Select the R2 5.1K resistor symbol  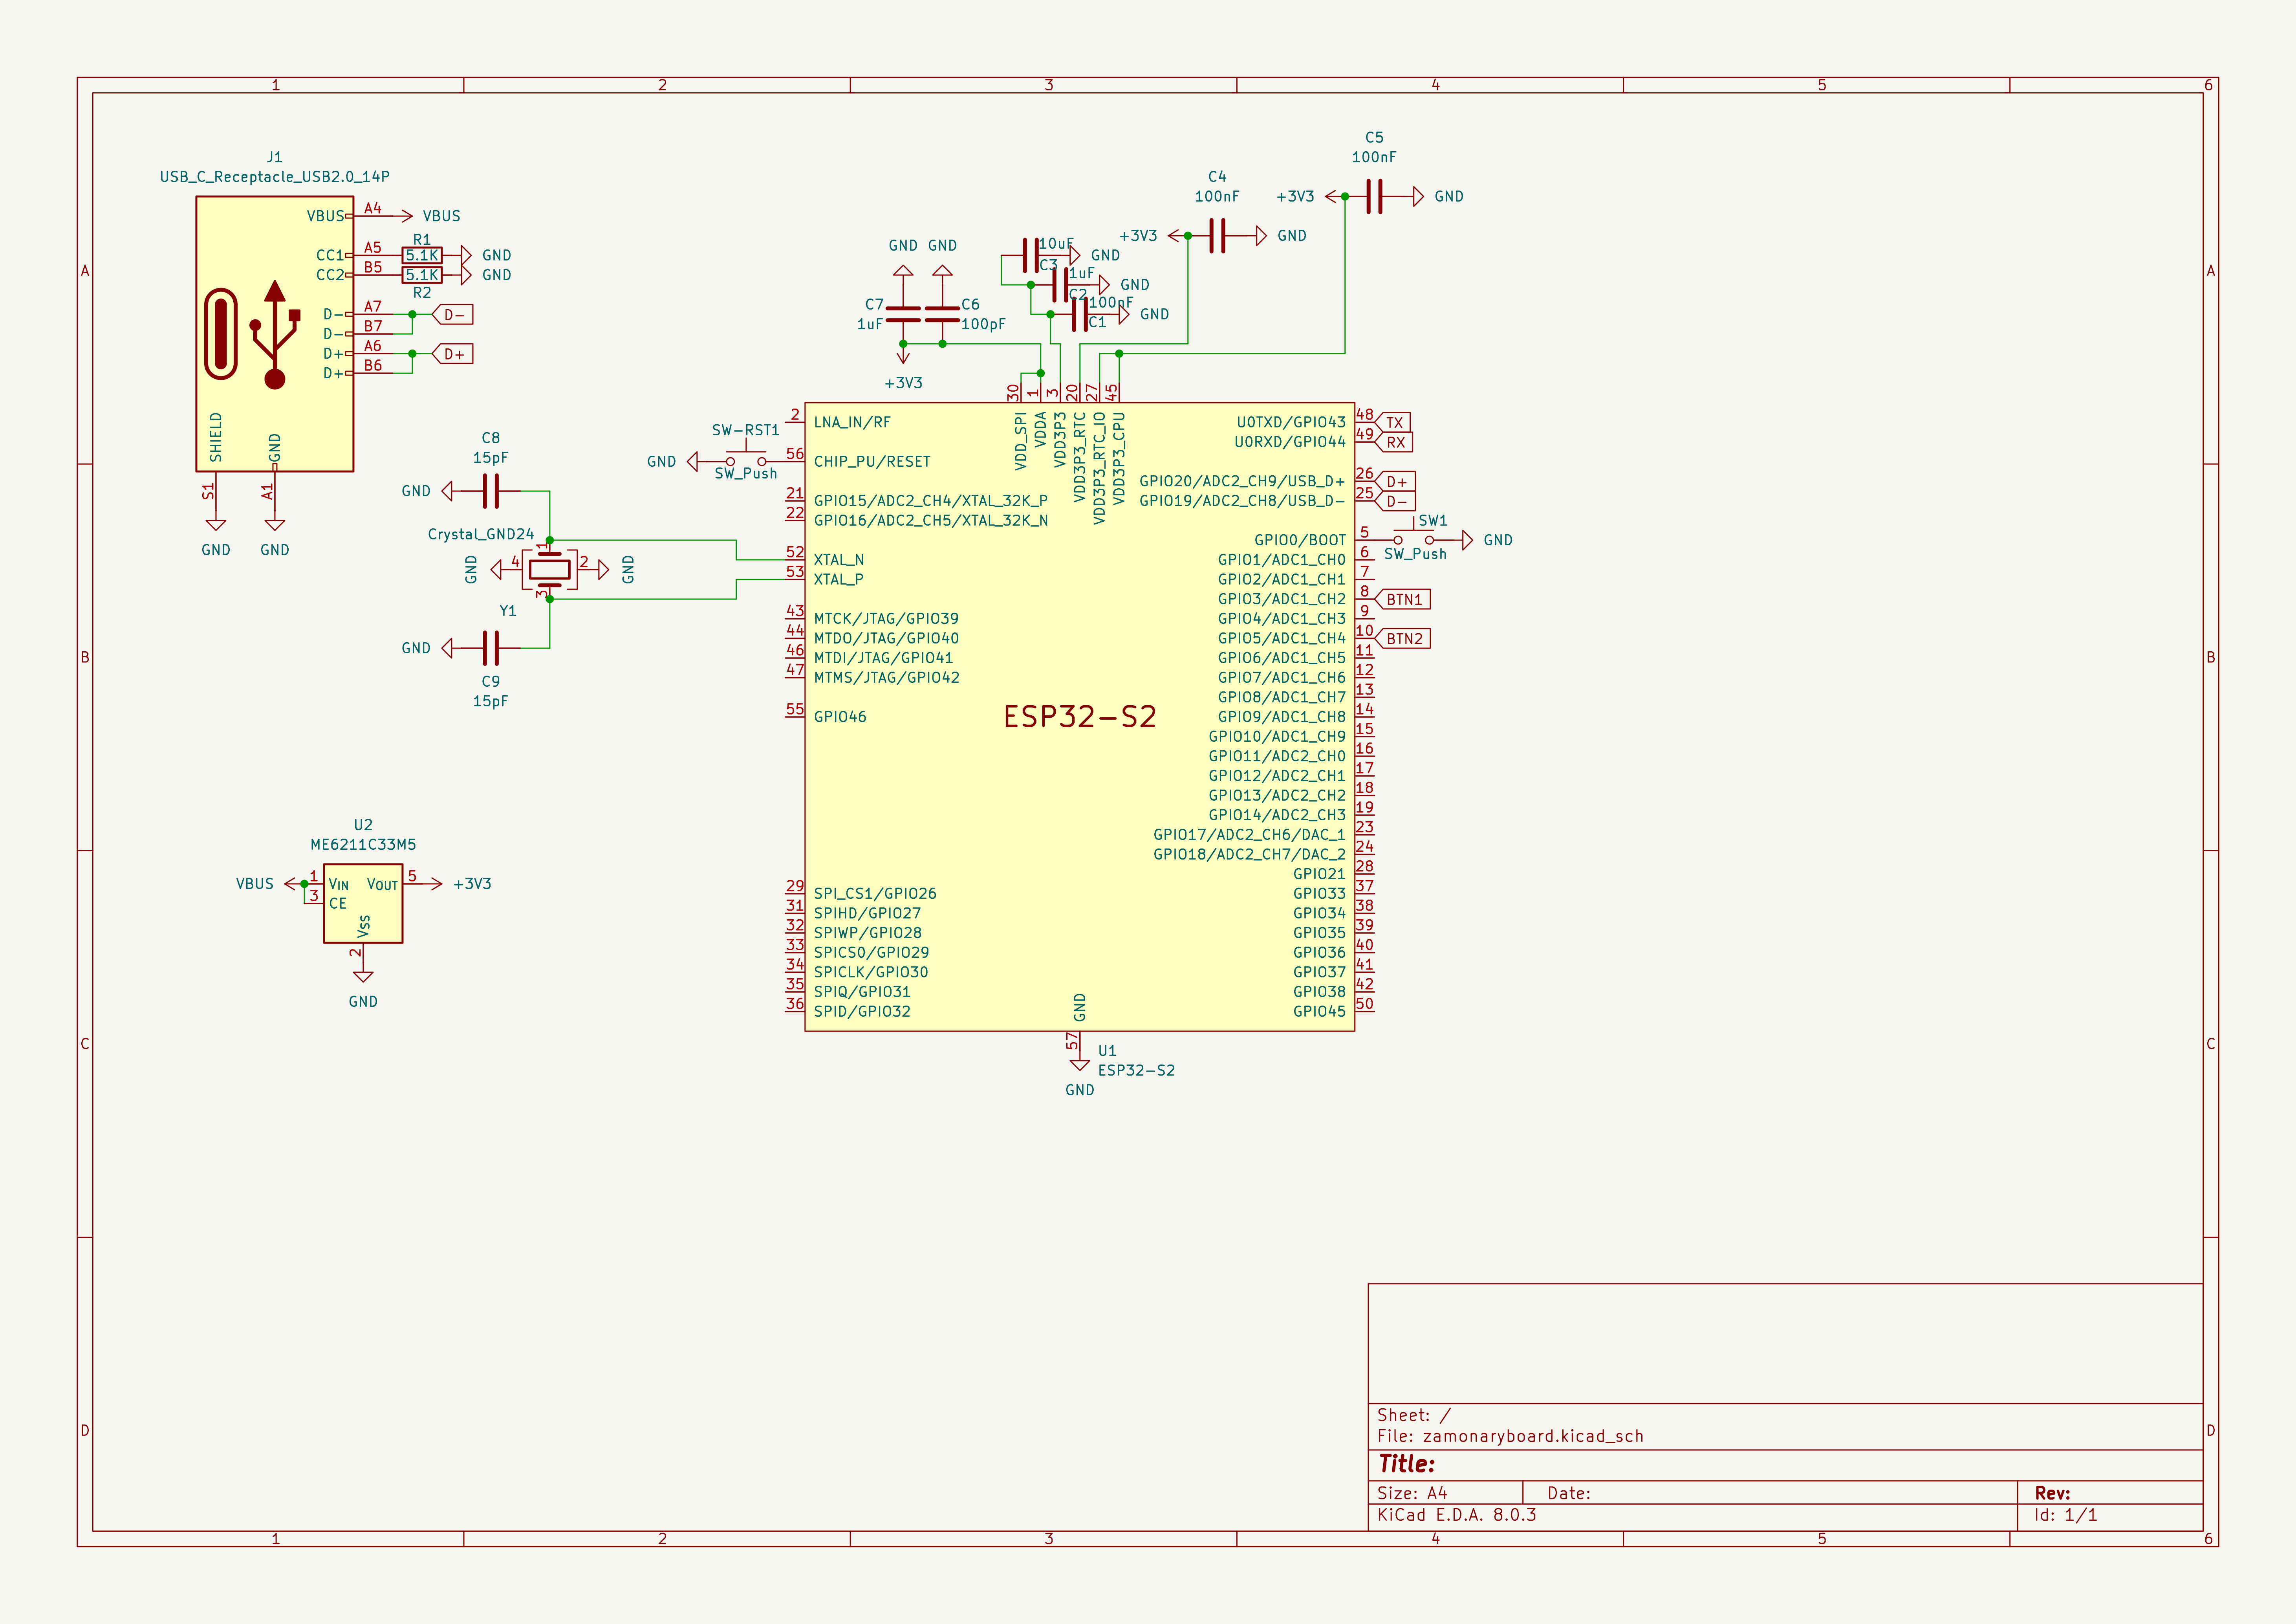tap(422, 275)
